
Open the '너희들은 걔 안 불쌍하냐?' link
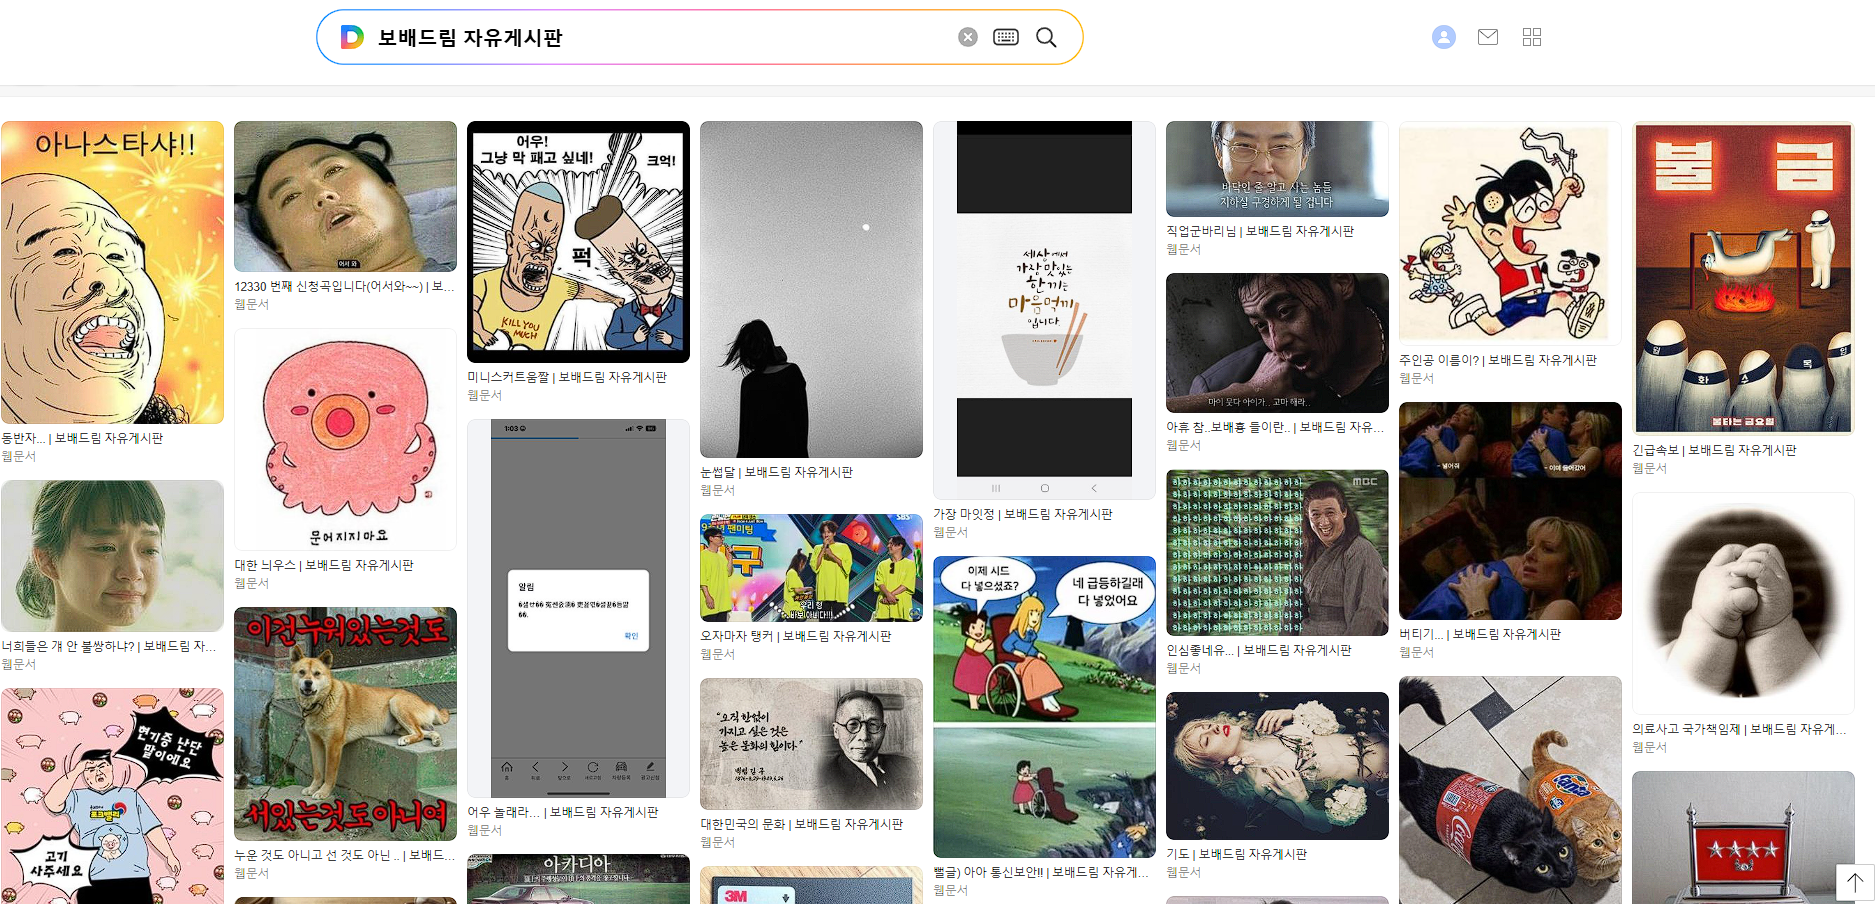point(109,646)
